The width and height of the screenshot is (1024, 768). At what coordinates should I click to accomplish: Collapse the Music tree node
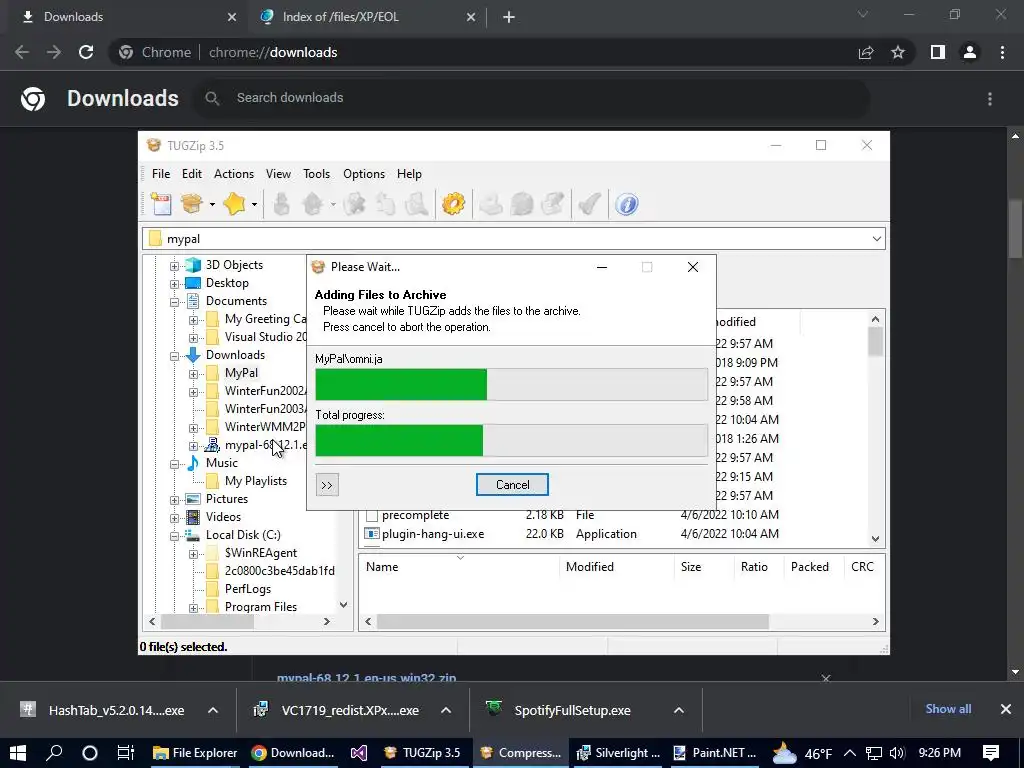174,464
